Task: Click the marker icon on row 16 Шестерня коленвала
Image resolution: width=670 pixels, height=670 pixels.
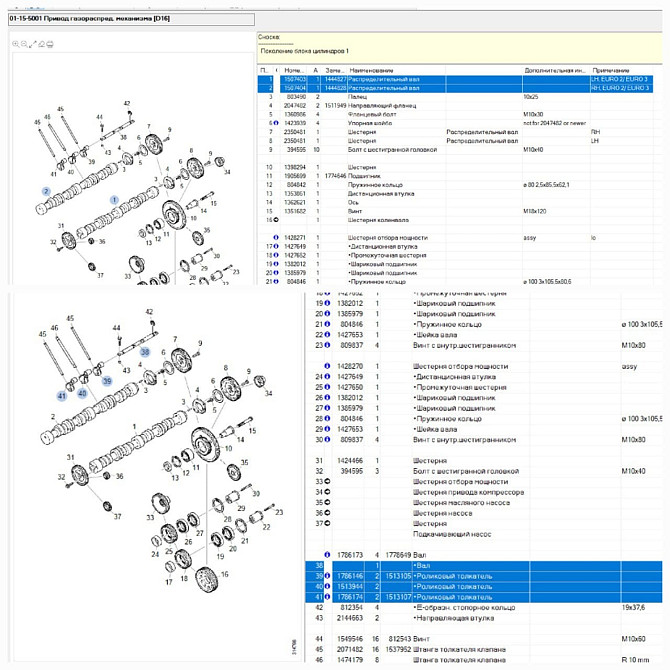Action: [x=276, y=220]
